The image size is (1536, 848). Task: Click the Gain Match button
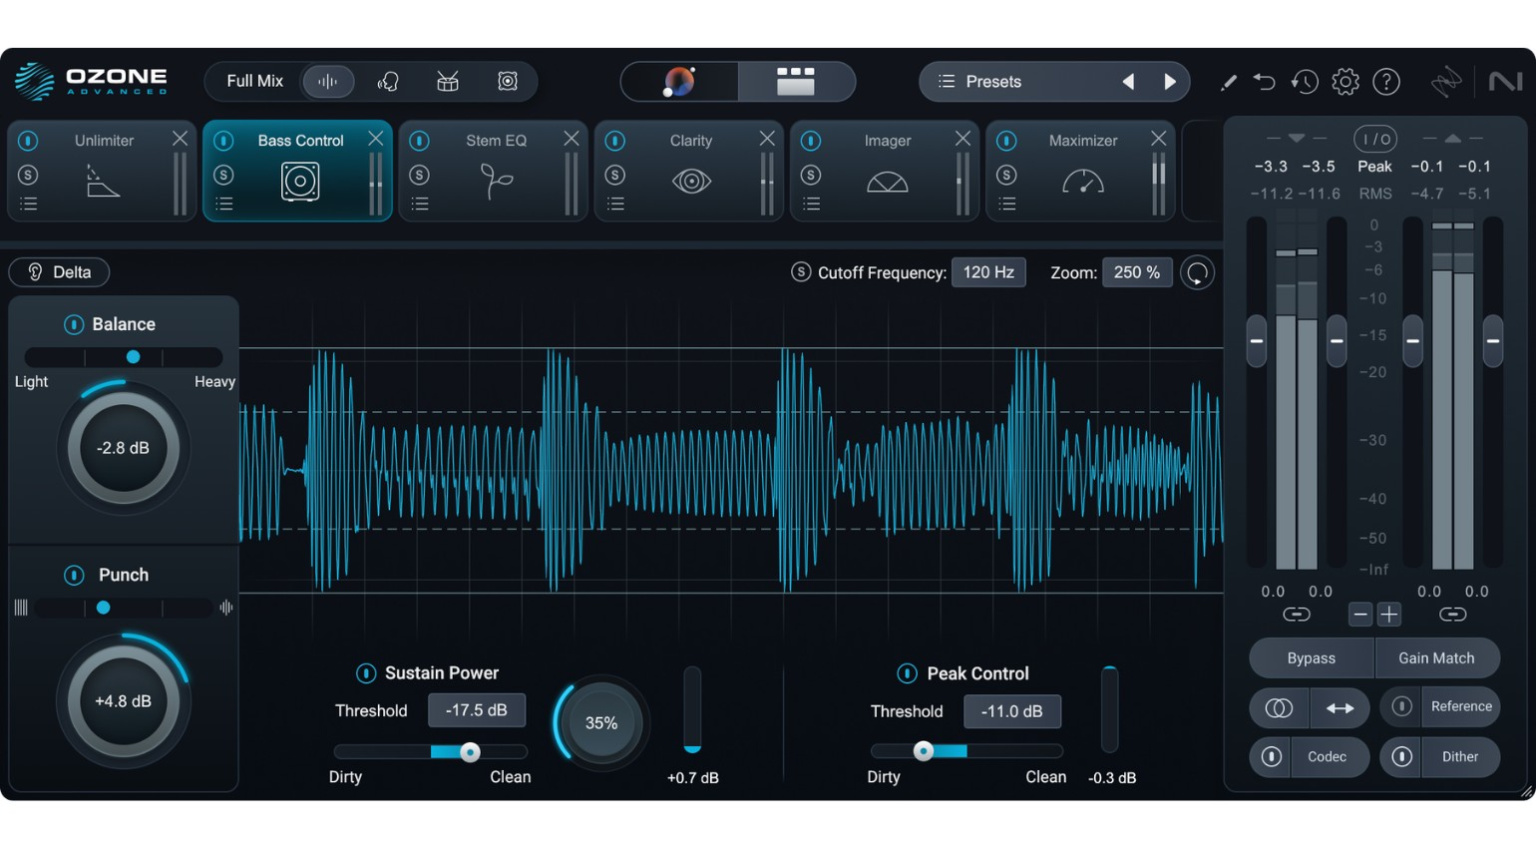(x=1437, y=658)
